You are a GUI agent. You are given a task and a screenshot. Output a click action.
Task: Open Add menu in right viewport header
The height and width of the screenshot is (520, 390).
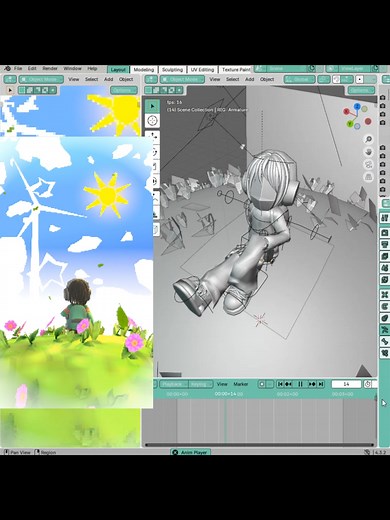coord(250,79)
